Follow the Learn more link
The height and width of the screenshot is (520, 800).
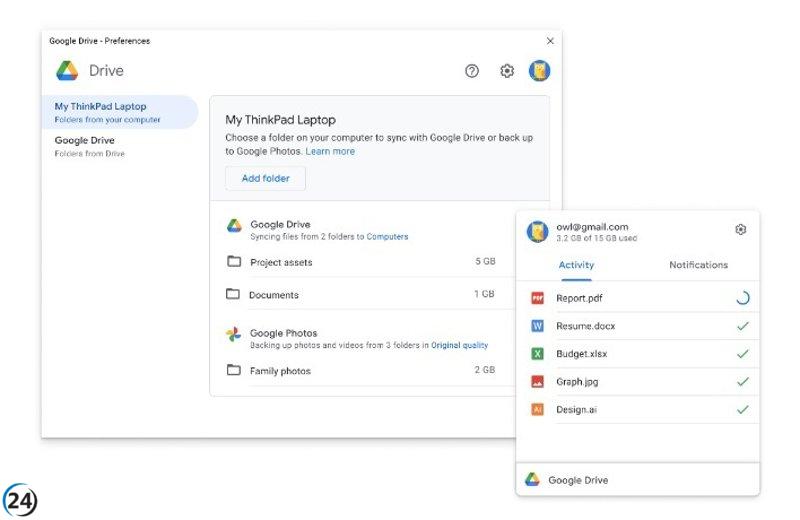(x=330, y=152)
